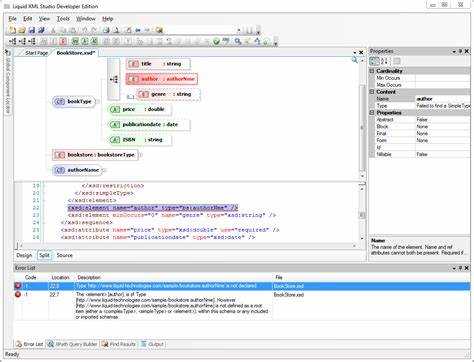474x362 pixels.
Task: Open the Find Results tab
Action: [x=119, y=344]
